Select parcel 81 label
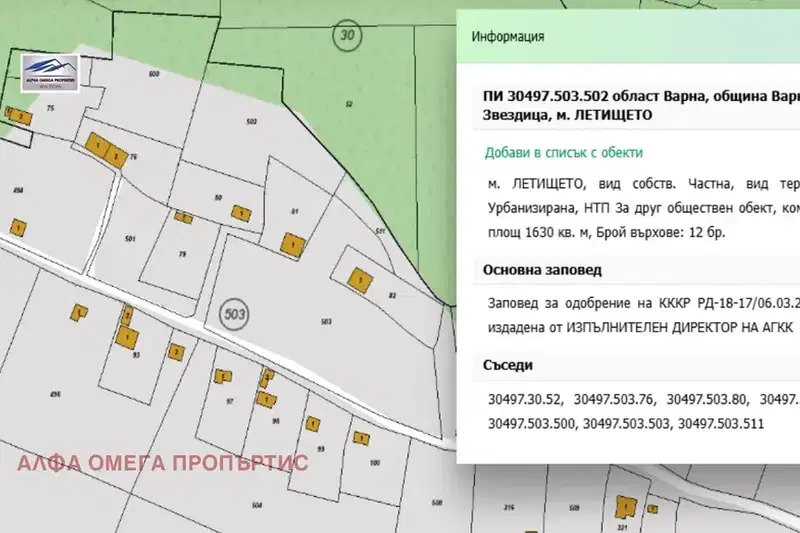The height and width of the screenshot is (533, 800). point(294,211)
